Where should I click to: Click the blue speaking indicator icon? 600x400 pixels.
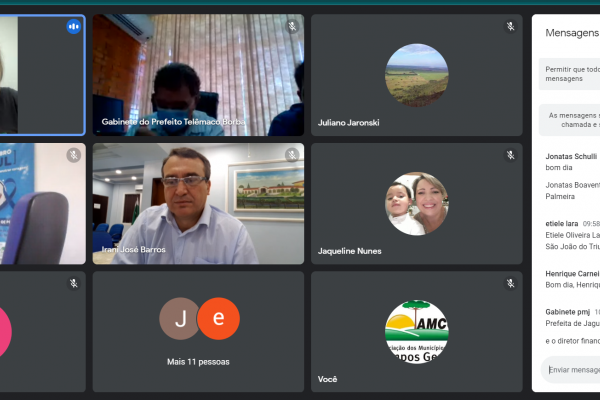click(73, 27)
